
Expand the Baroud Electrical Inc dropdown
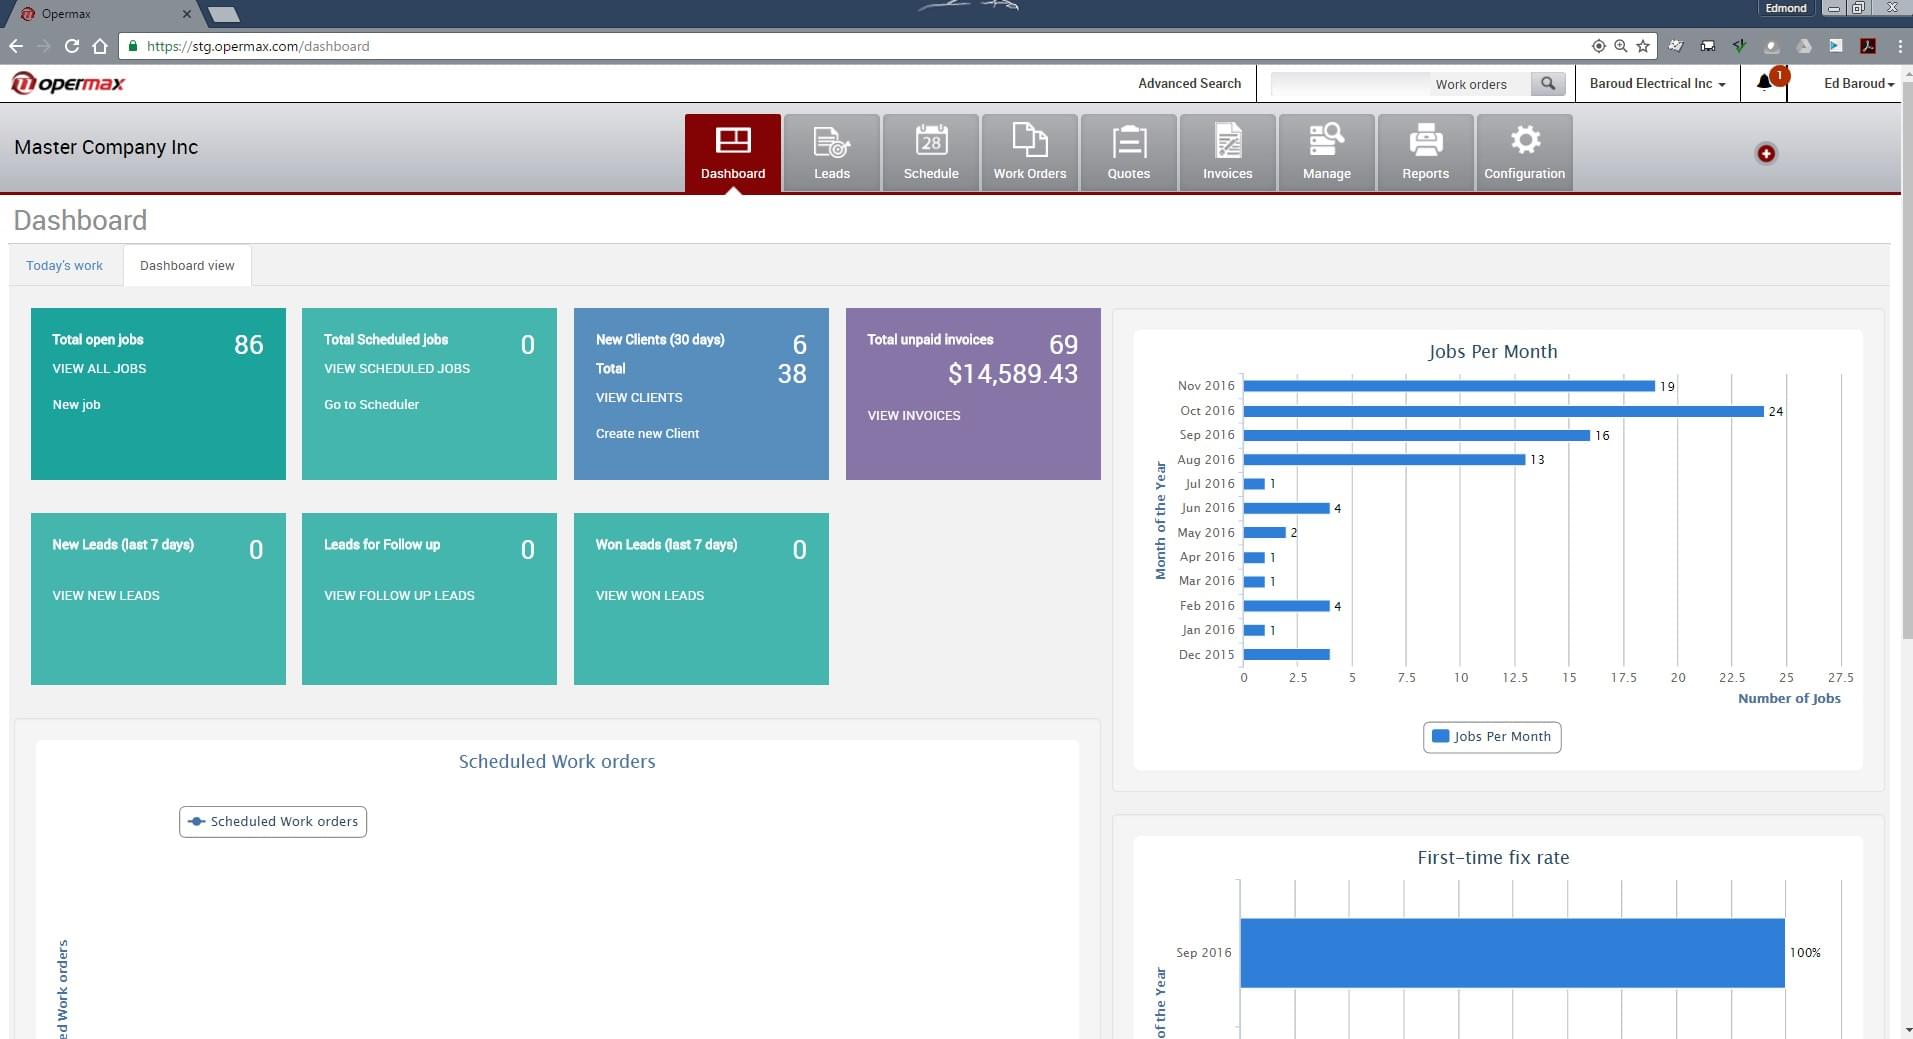coord(1657,84)
